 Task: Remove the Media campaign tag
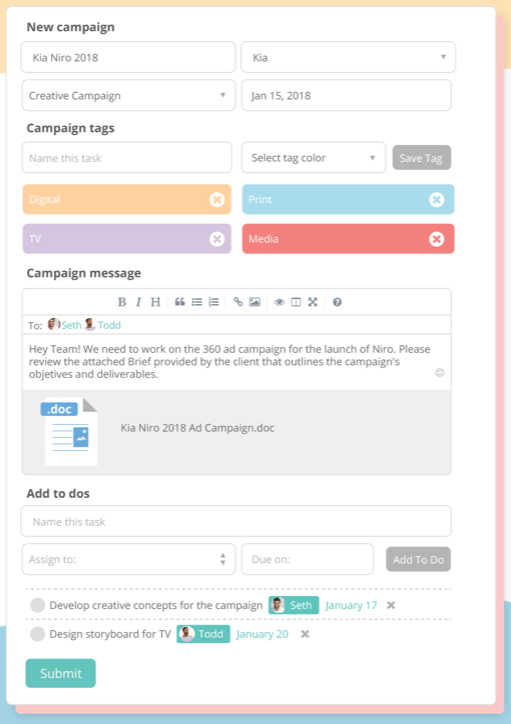pos(436,239)
